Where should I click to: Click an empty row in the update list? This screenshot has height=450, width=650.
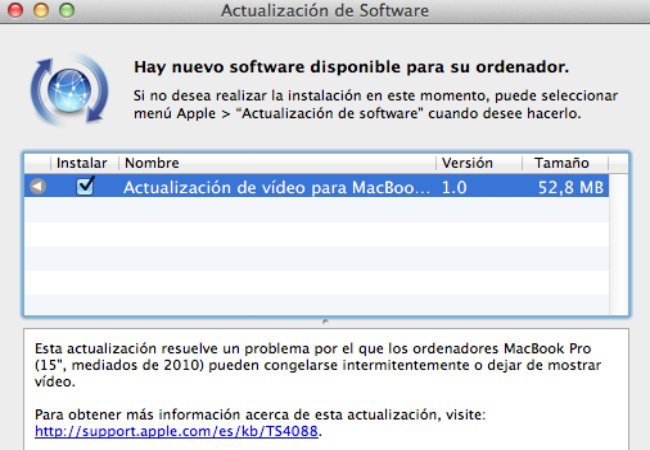325,258
